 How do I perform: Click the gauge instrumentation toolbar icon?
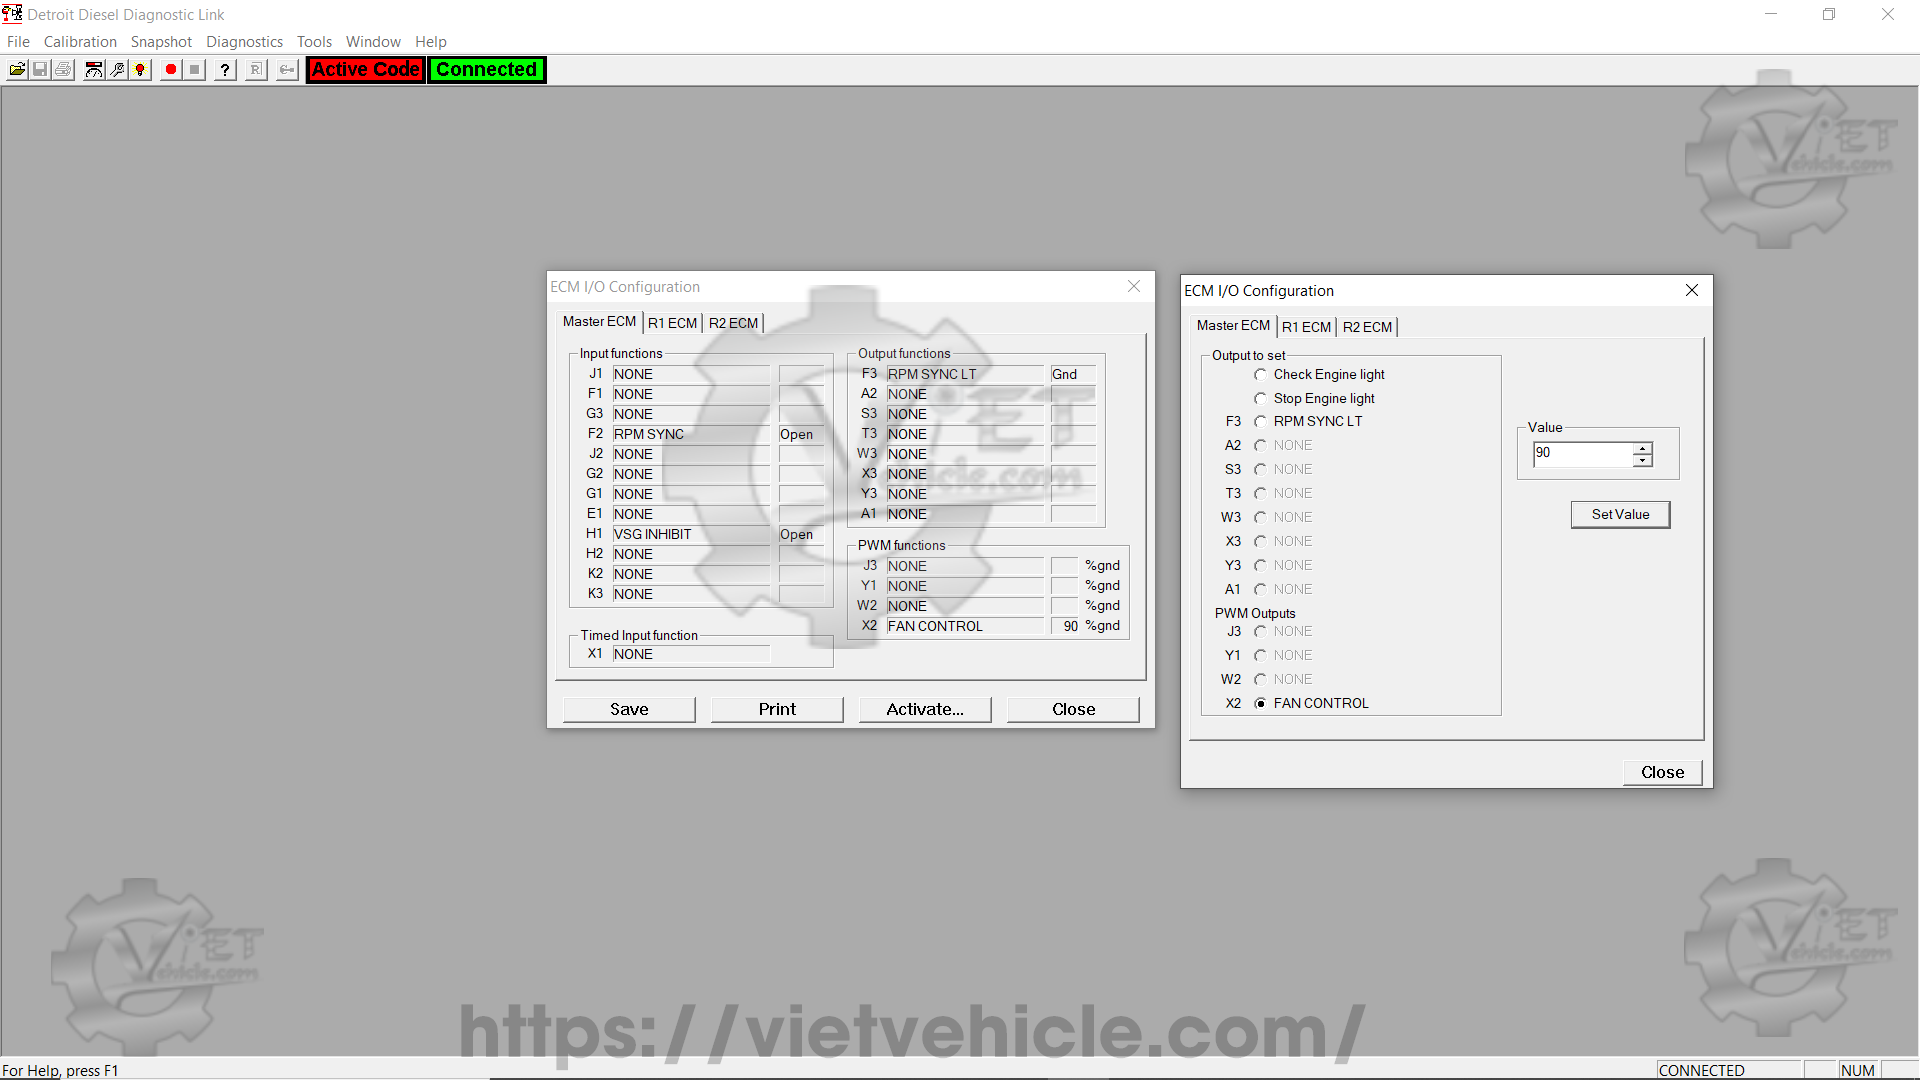click(x=93, y=69)
